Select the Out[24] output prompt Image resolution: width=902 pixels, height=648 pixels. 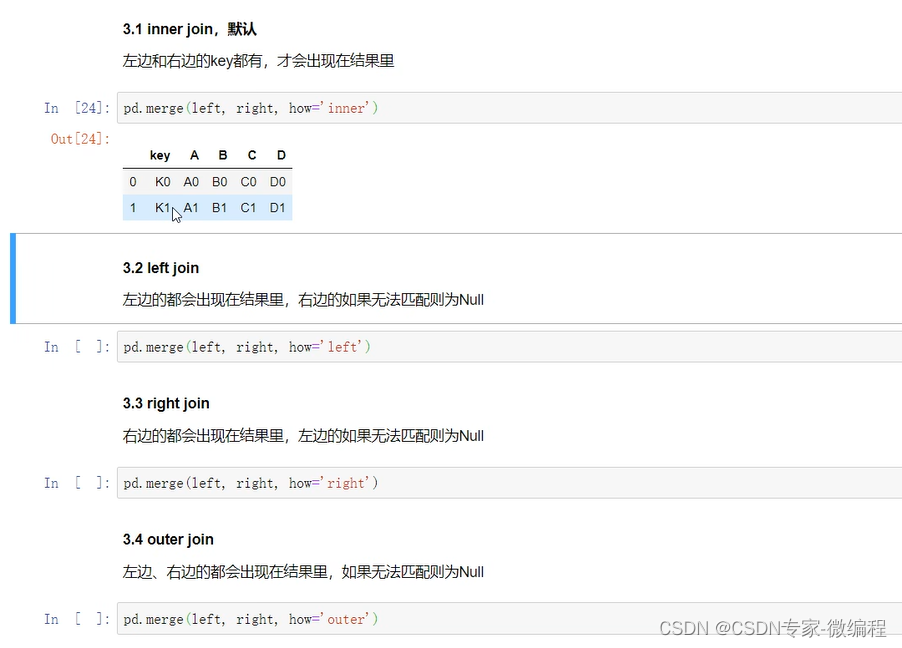(80, 139)
